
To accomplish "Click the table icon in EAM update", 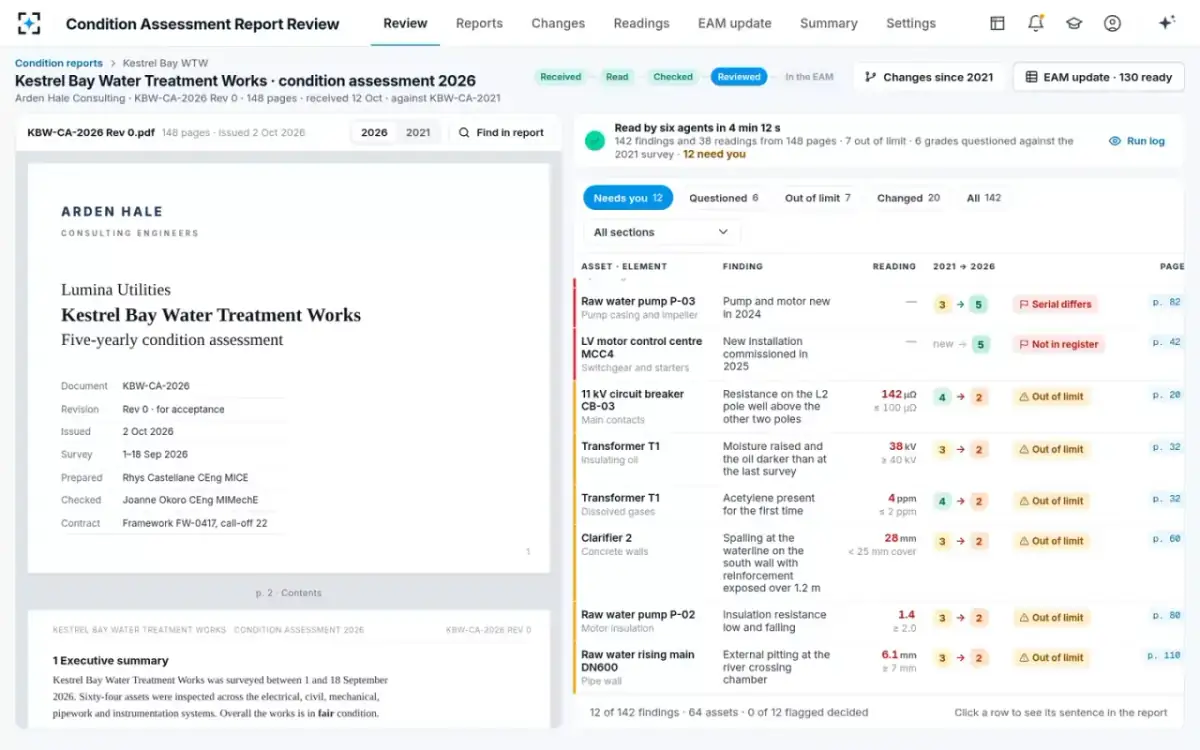I will pos(1031,77).
